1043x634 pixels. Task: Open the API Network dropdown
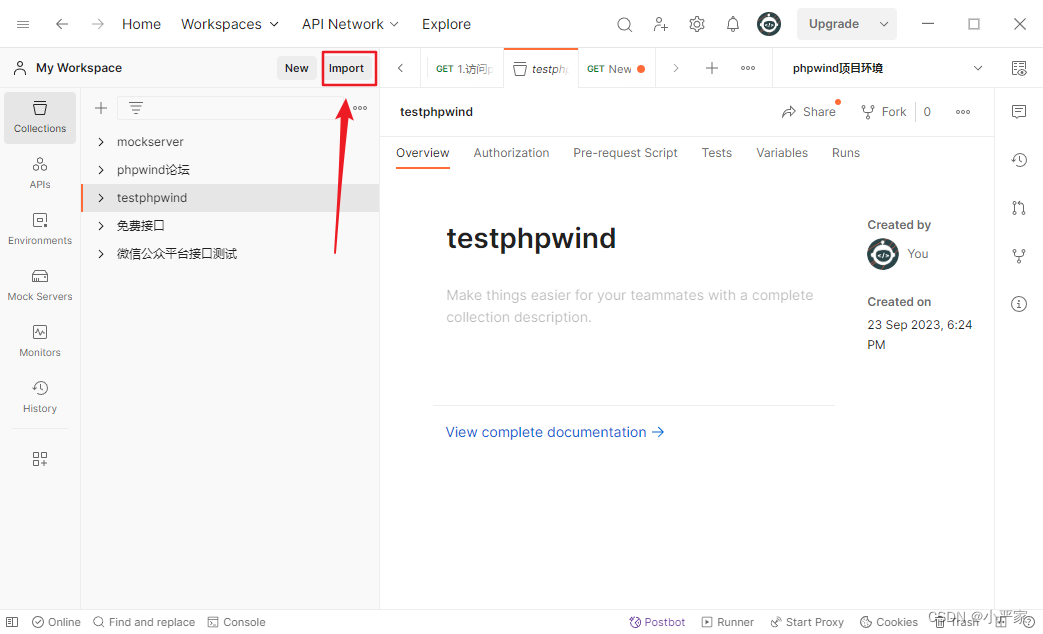[350, 24]
